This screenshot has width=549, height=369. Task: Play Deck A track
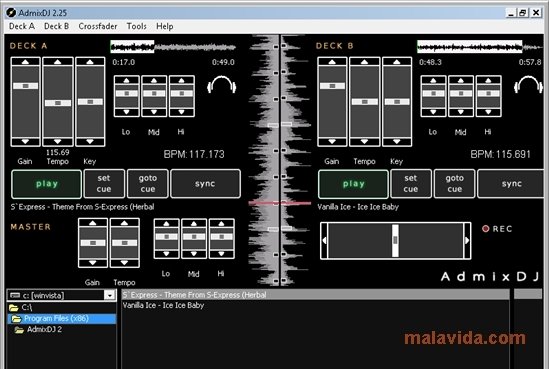[47, 184]
